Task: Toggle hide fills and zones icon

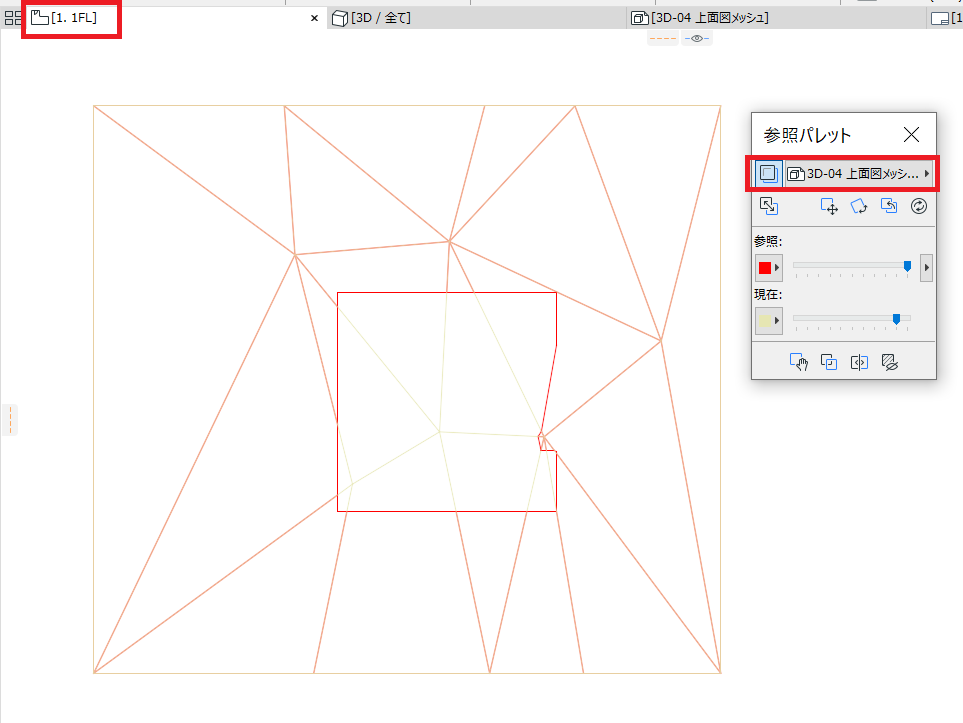Action: (x=889, y=362)
